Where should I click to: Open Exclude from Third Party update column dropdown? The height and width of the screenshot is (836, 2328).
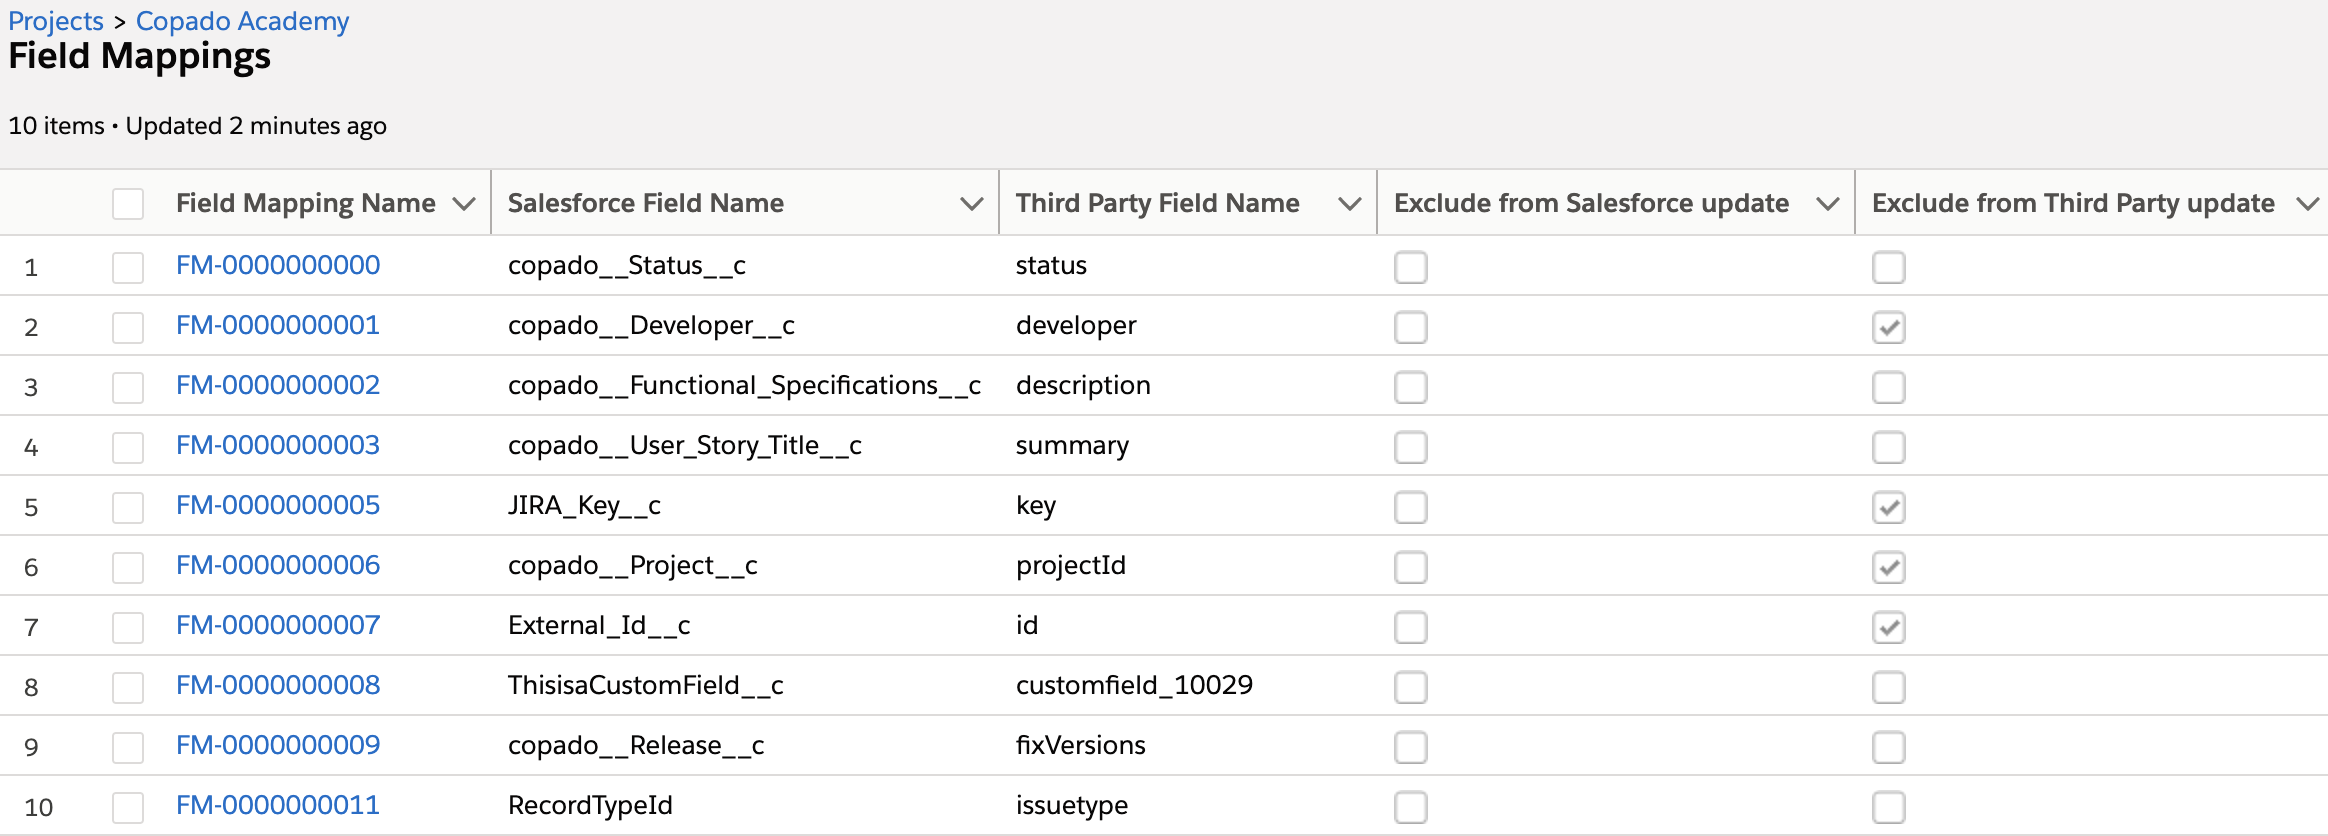pos(2307,204)
